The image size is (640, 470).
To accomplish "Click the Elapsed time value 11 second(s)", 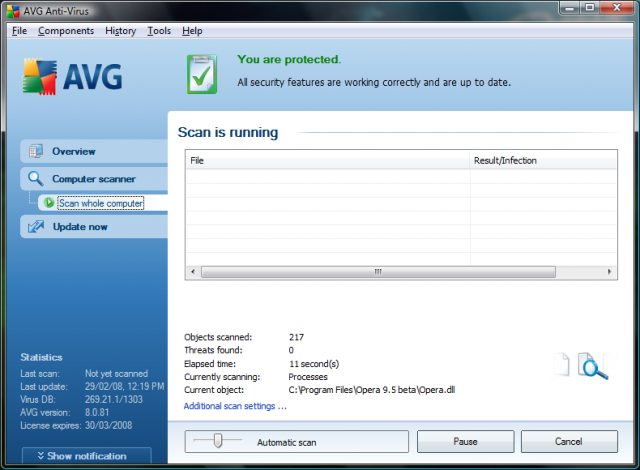I will tap(314, 364).
